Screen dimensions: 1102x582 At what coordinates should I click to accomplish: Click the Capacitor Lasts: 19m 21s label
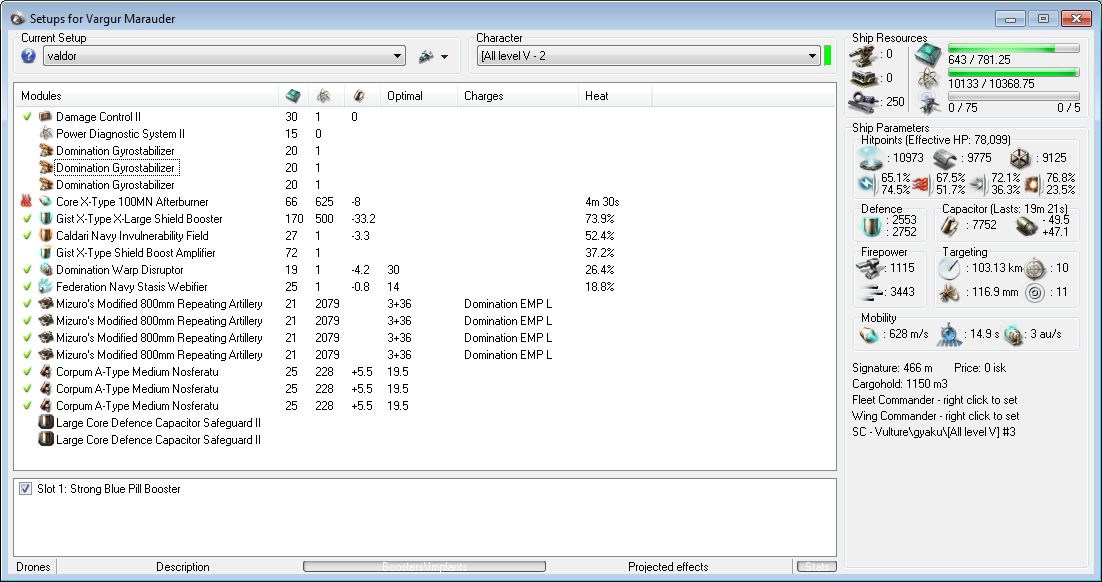[x=1004, y=209]
